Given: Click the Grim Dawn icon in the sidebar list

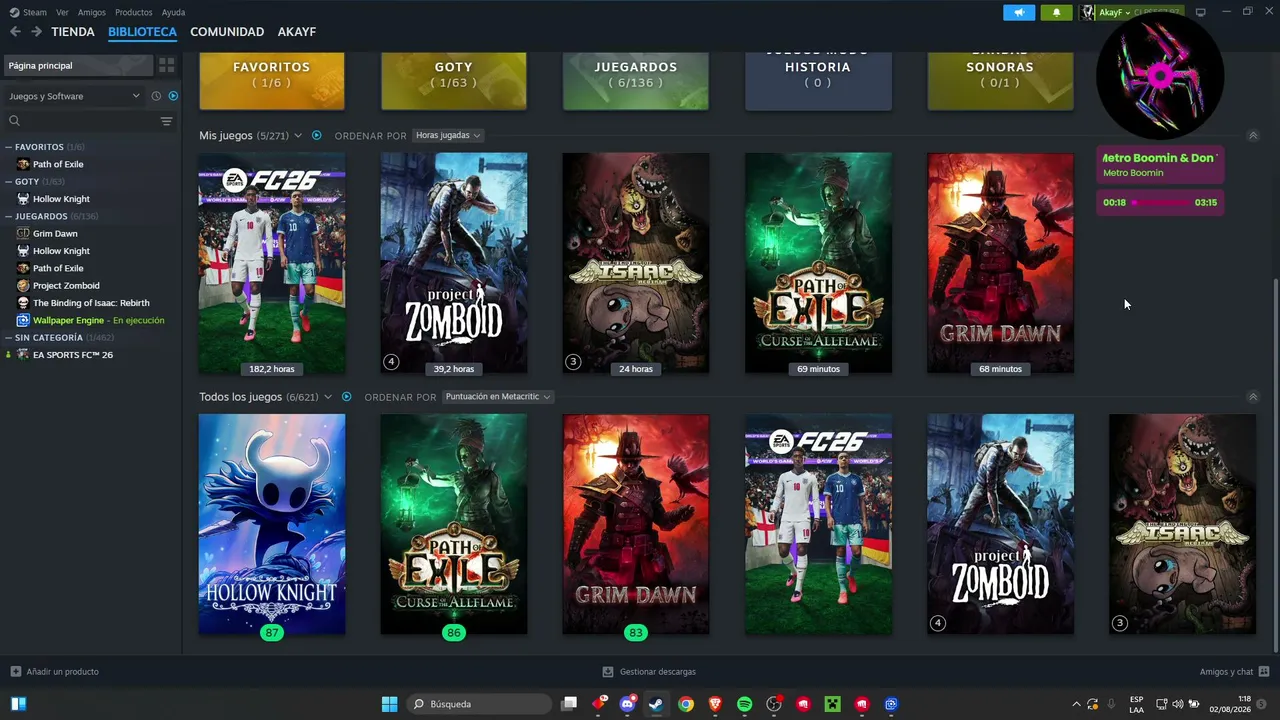Looking at the screenshot, I should (x=23, y=233).
